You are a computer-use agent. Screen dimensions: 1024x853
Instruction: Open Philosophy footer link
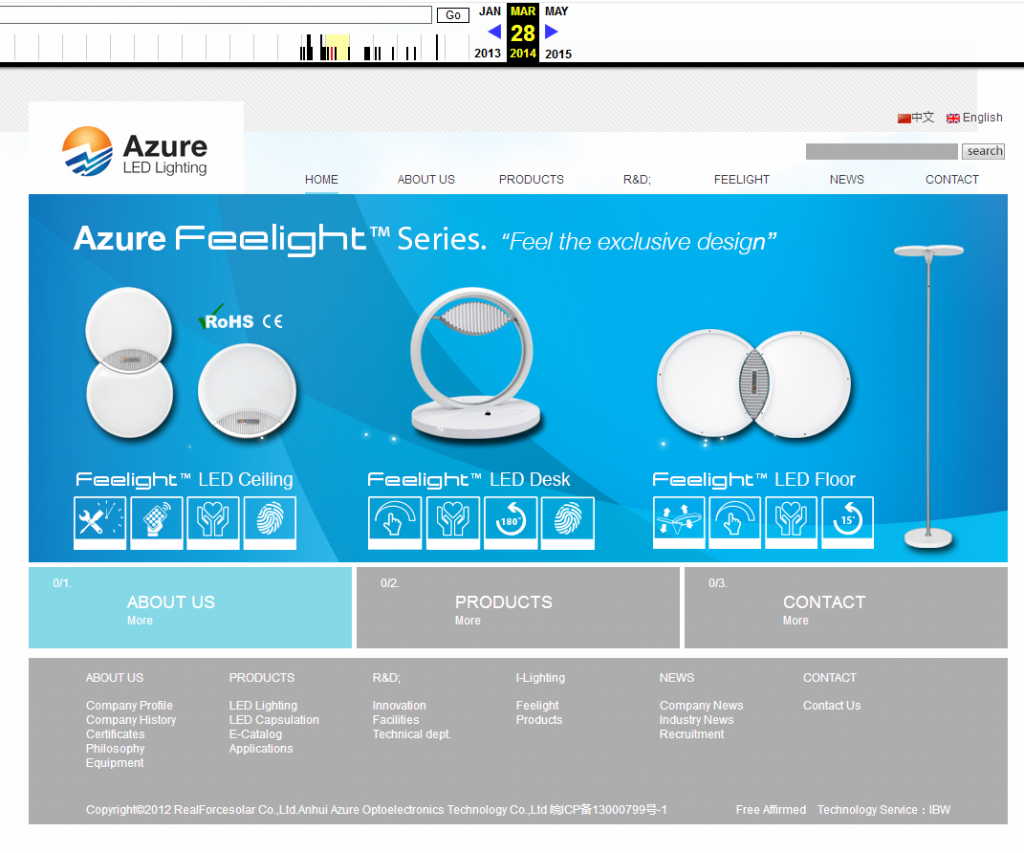coord(116,748)
